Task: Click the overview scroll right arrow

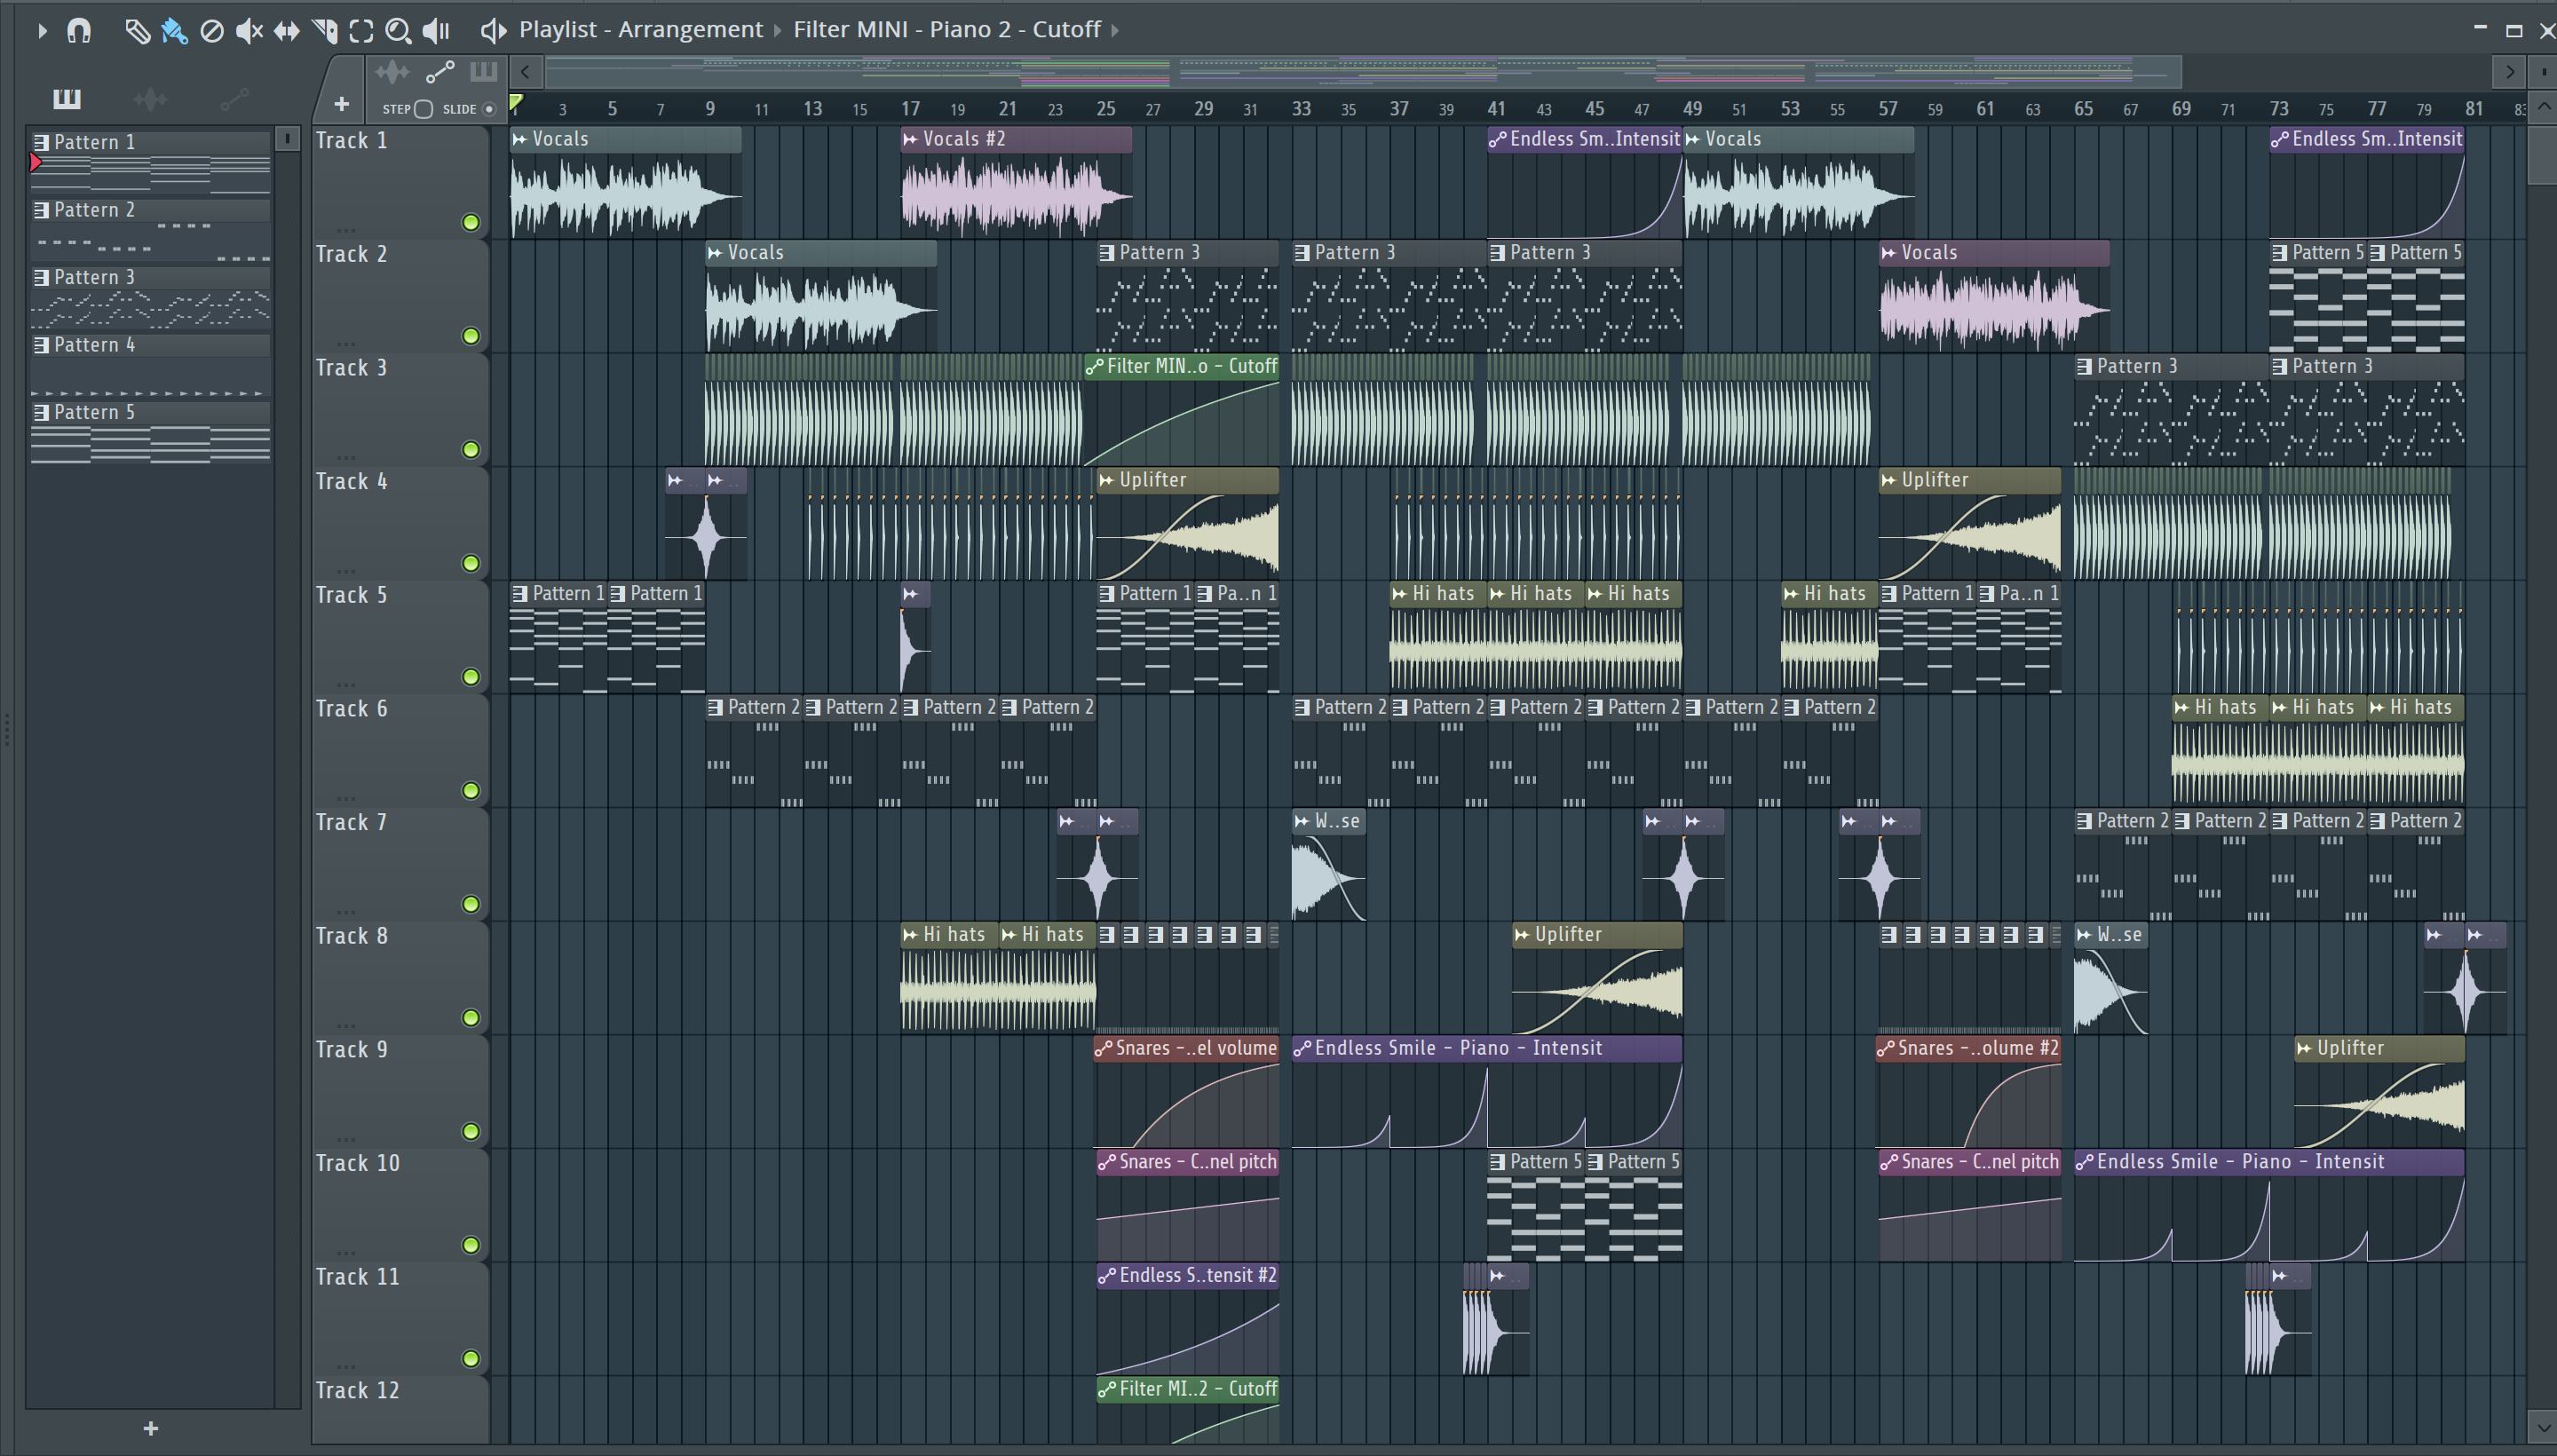Action: click(x=2509, y=72)
